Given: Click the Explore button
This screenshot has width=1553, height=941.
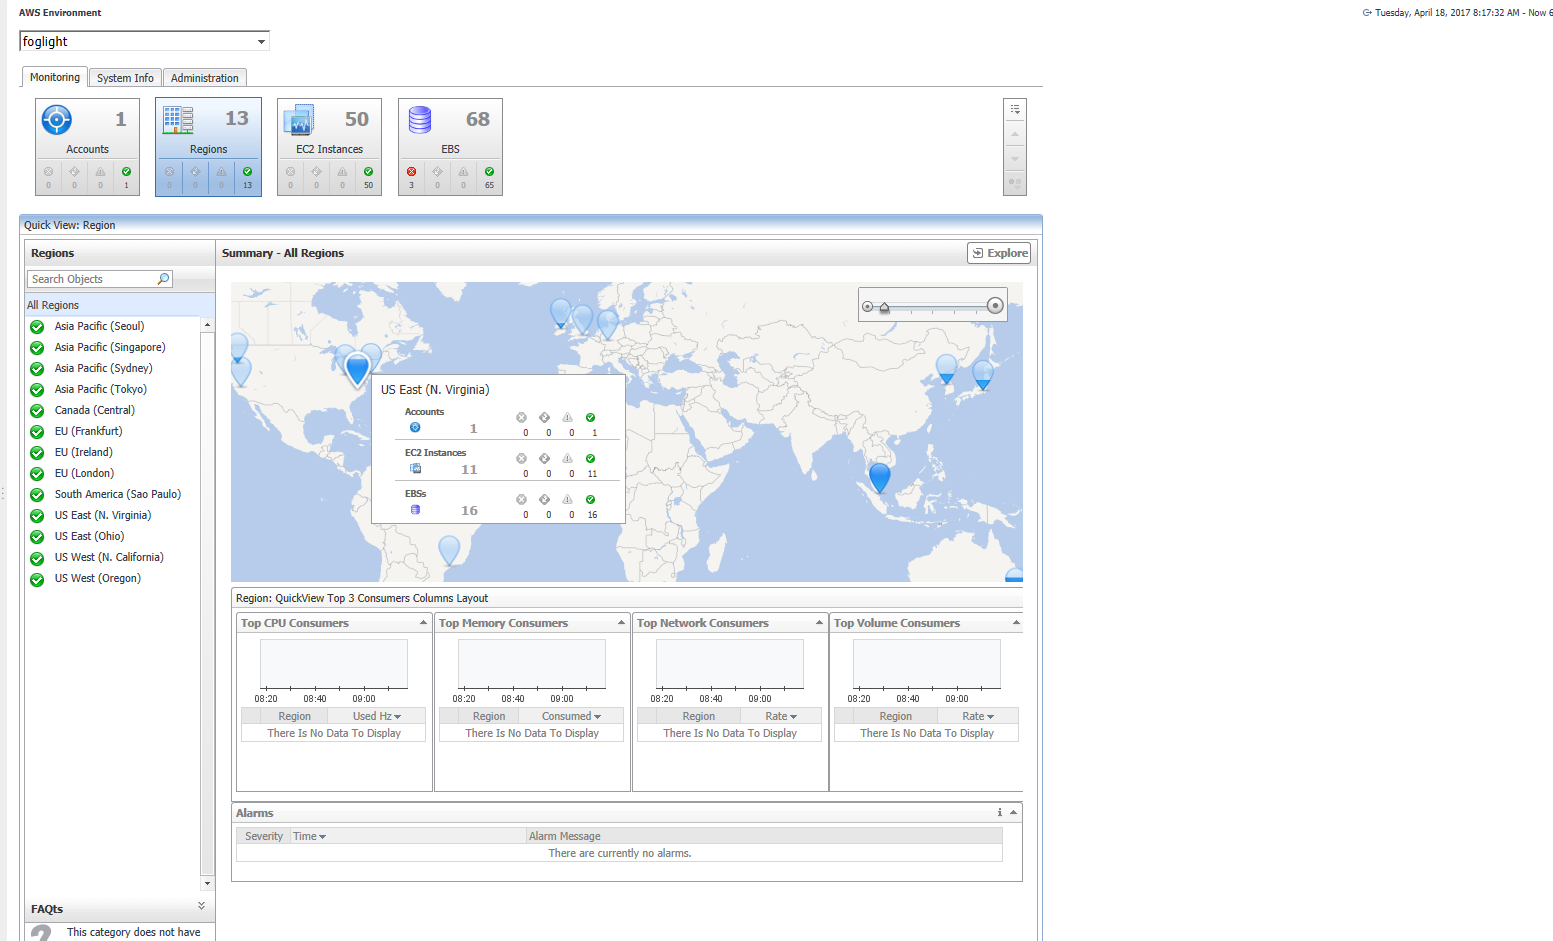Looking at the screenshot, I should [999, 253].
